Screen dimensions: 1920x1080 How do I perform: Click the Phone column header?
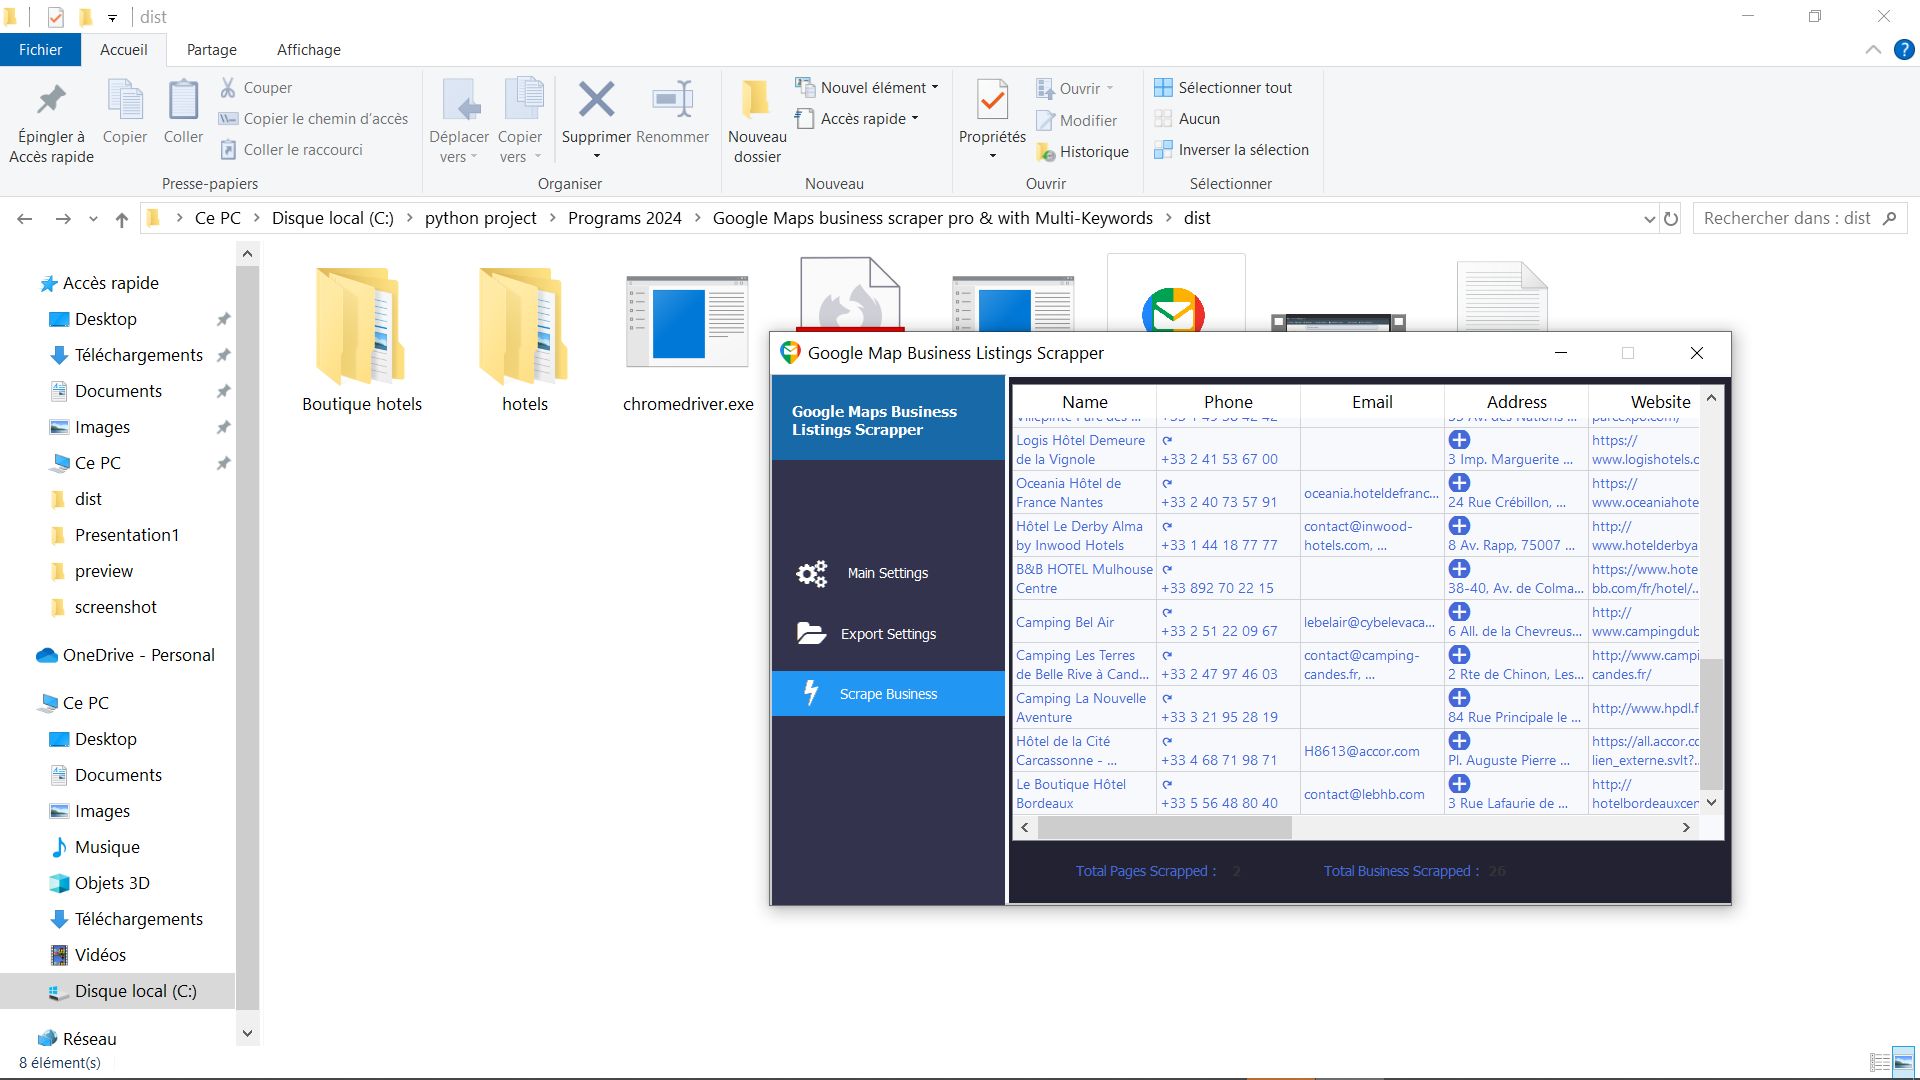click(1228, 402)
